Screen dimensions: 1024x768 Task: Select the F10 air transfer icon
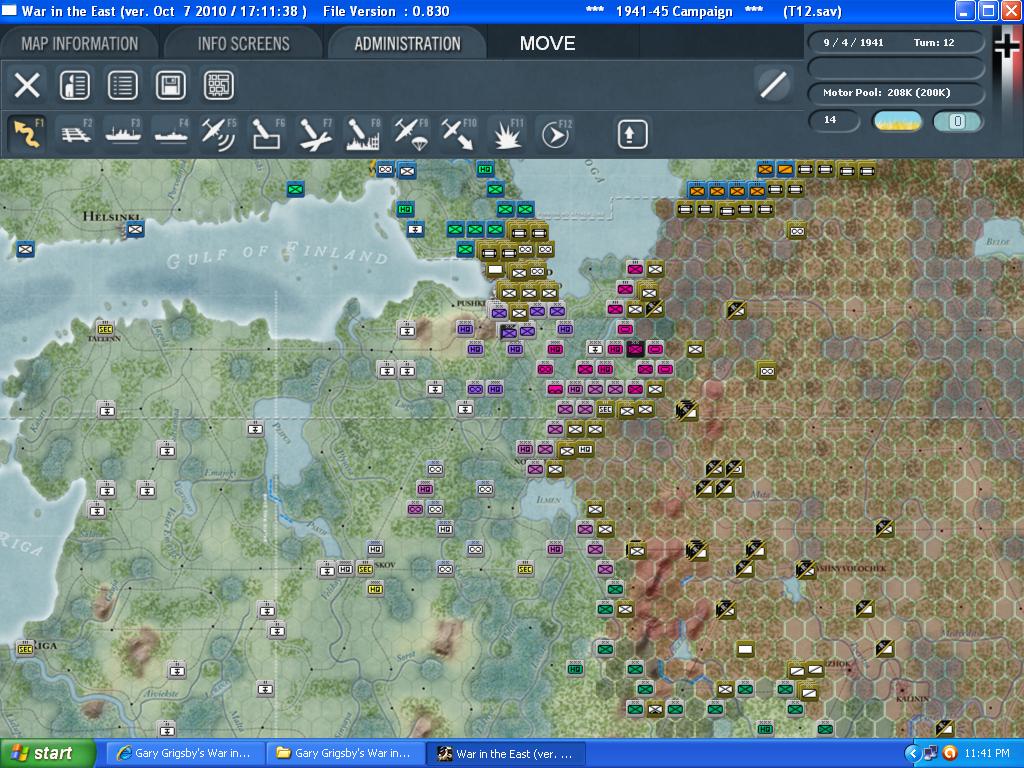point(458,134)
